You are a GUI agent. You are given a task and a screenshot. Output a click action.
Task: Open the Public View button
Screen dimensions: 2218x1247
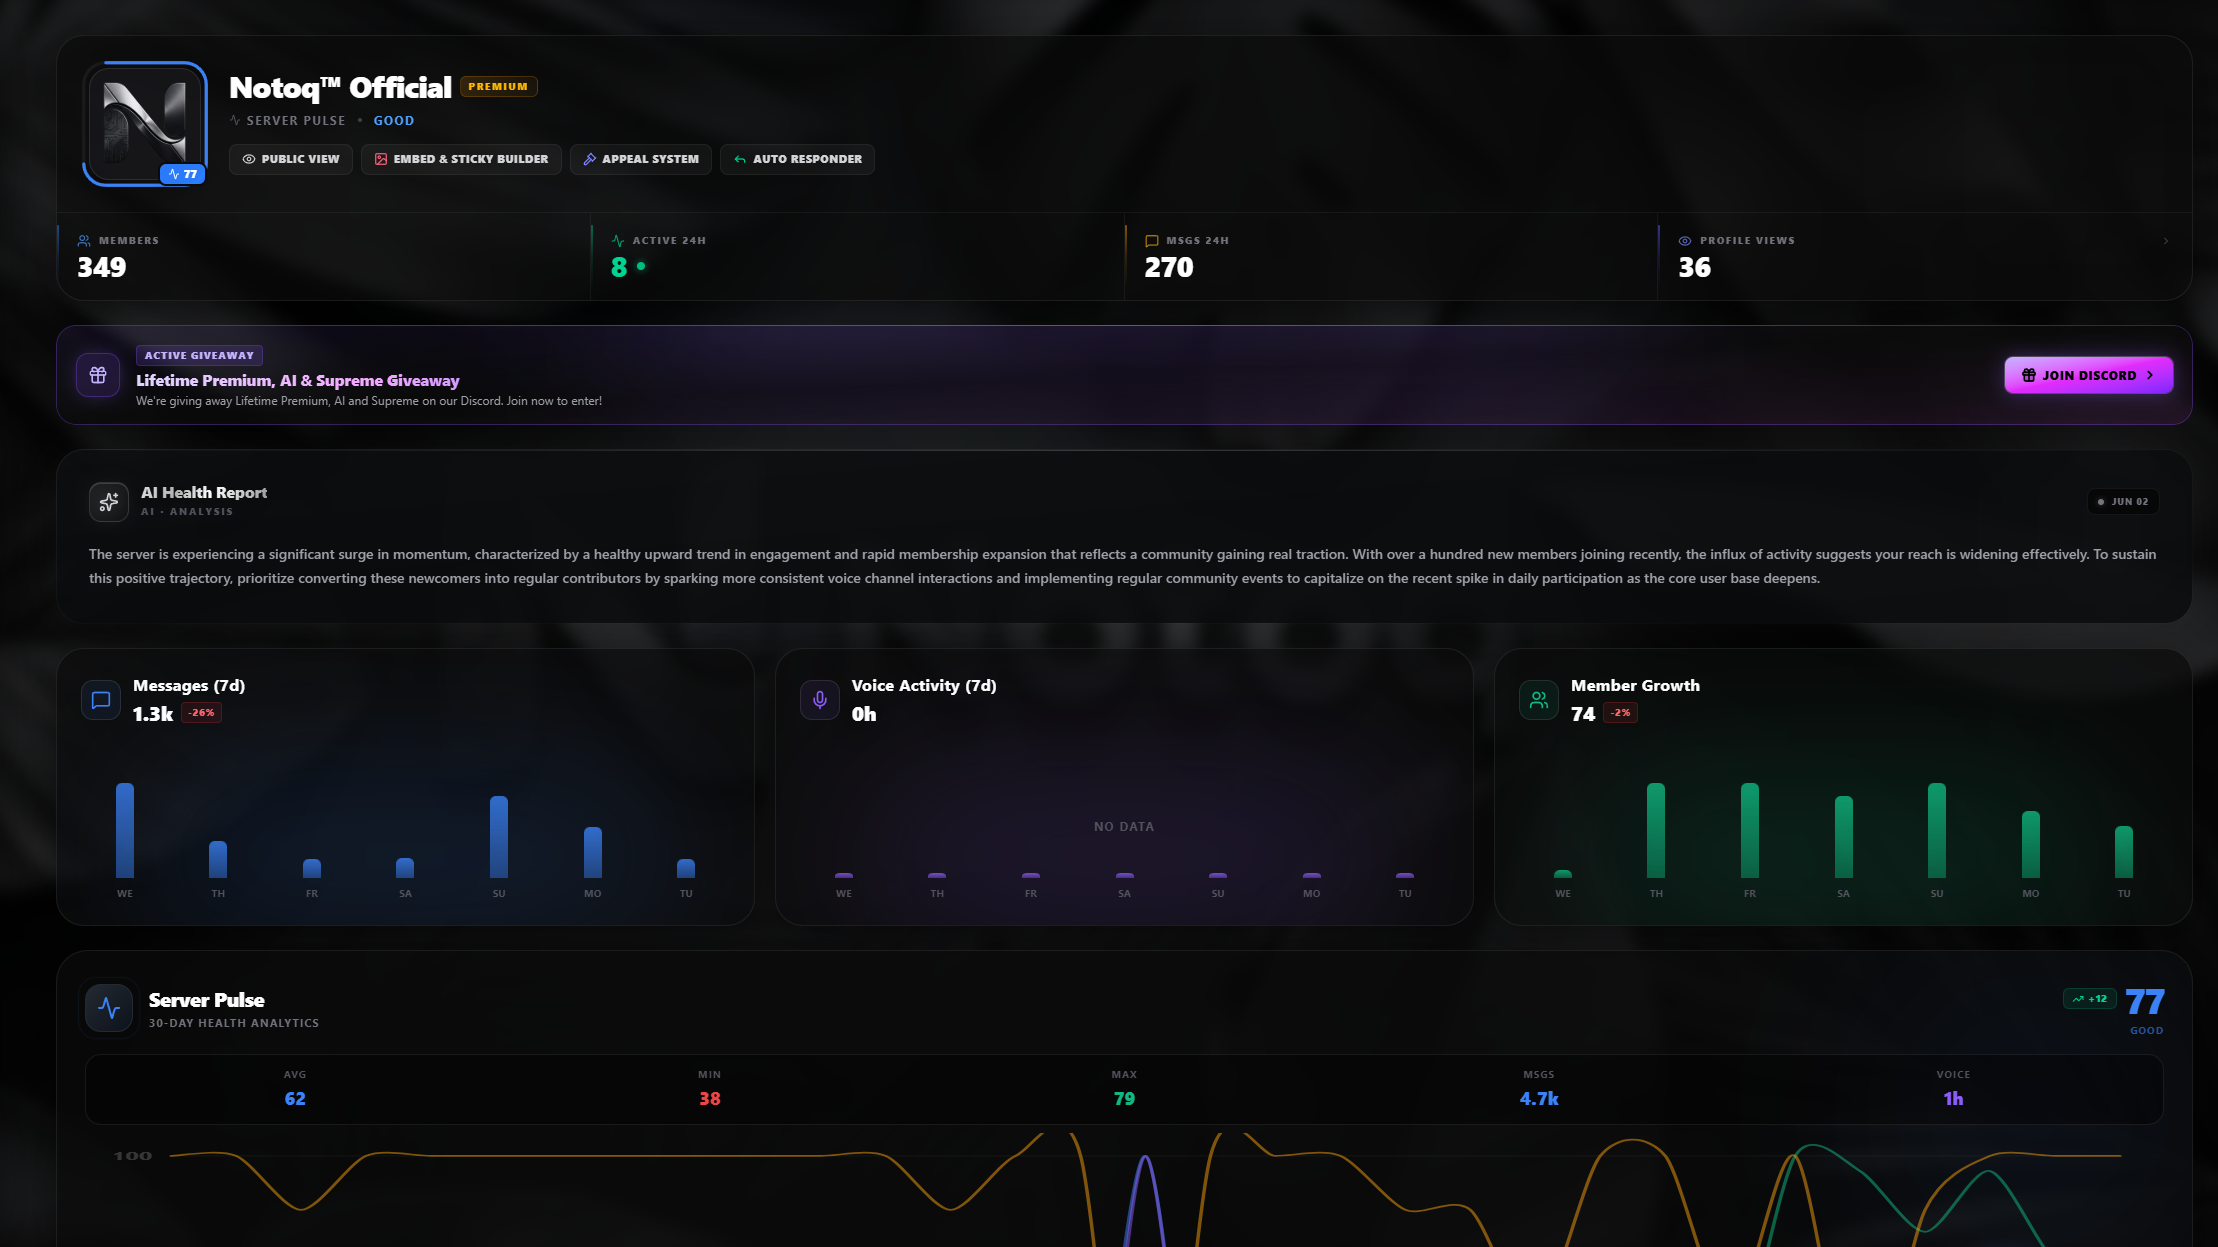tap(291, 159)
